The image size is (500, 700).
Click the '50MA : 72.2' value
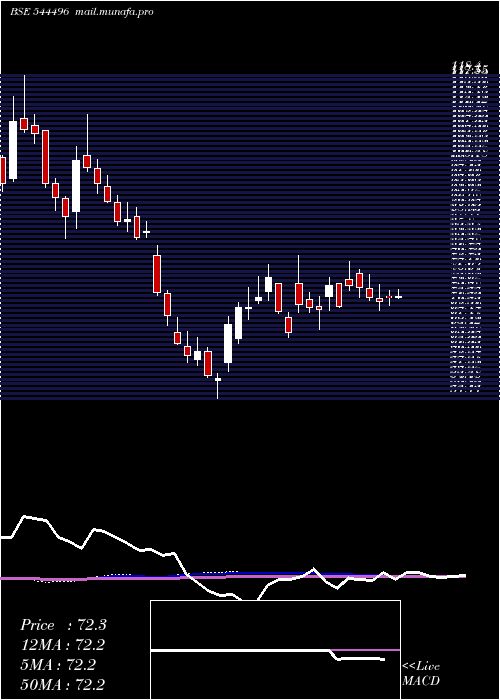[x=63, y=684]
